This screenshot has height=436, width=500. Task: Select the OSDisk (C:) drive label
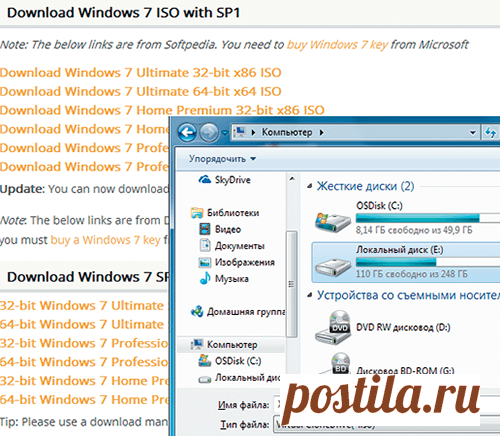[x=379, y=206]
